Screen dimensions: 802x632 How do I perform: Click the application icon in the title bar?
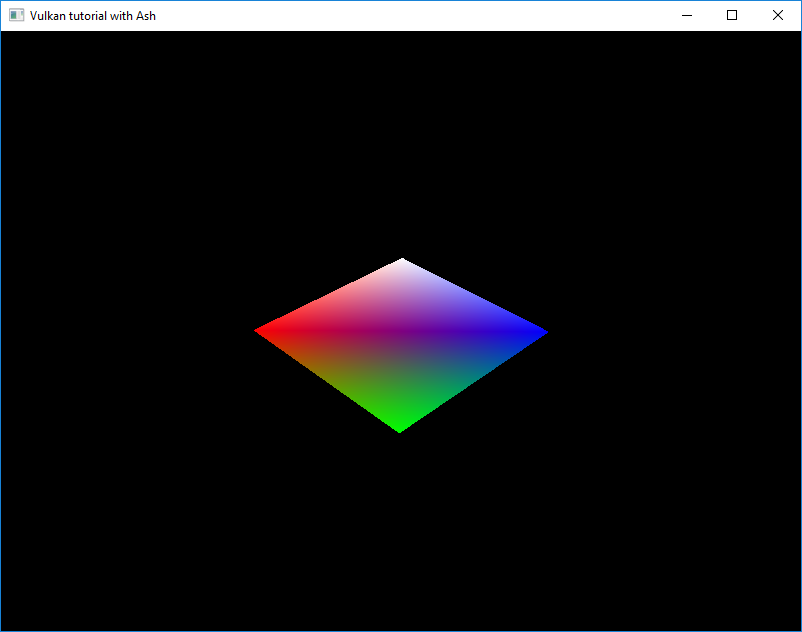[x=16, y=15]
